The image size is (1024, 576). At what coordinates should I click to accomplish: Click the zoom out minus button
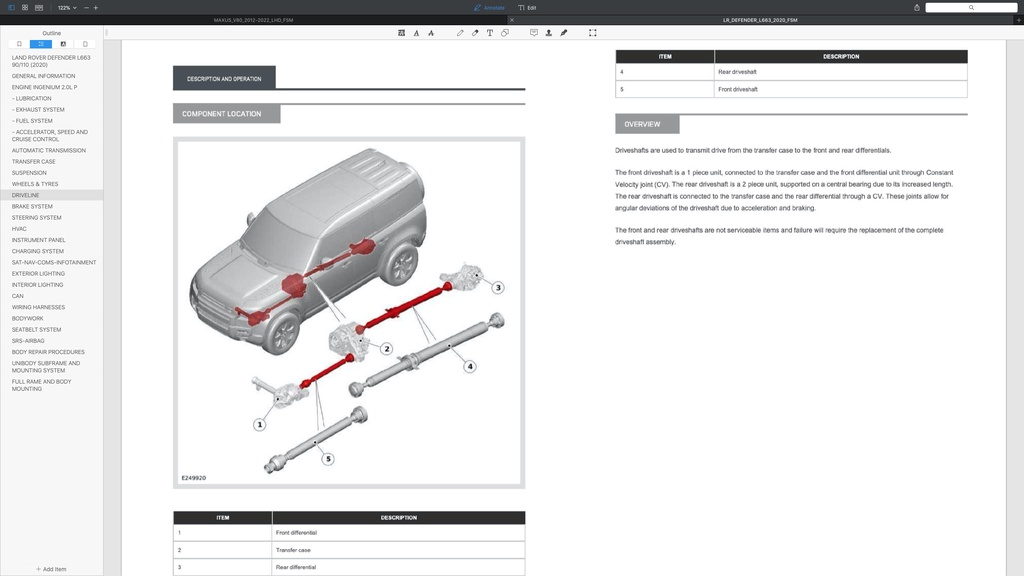click(x=85, y=7)
